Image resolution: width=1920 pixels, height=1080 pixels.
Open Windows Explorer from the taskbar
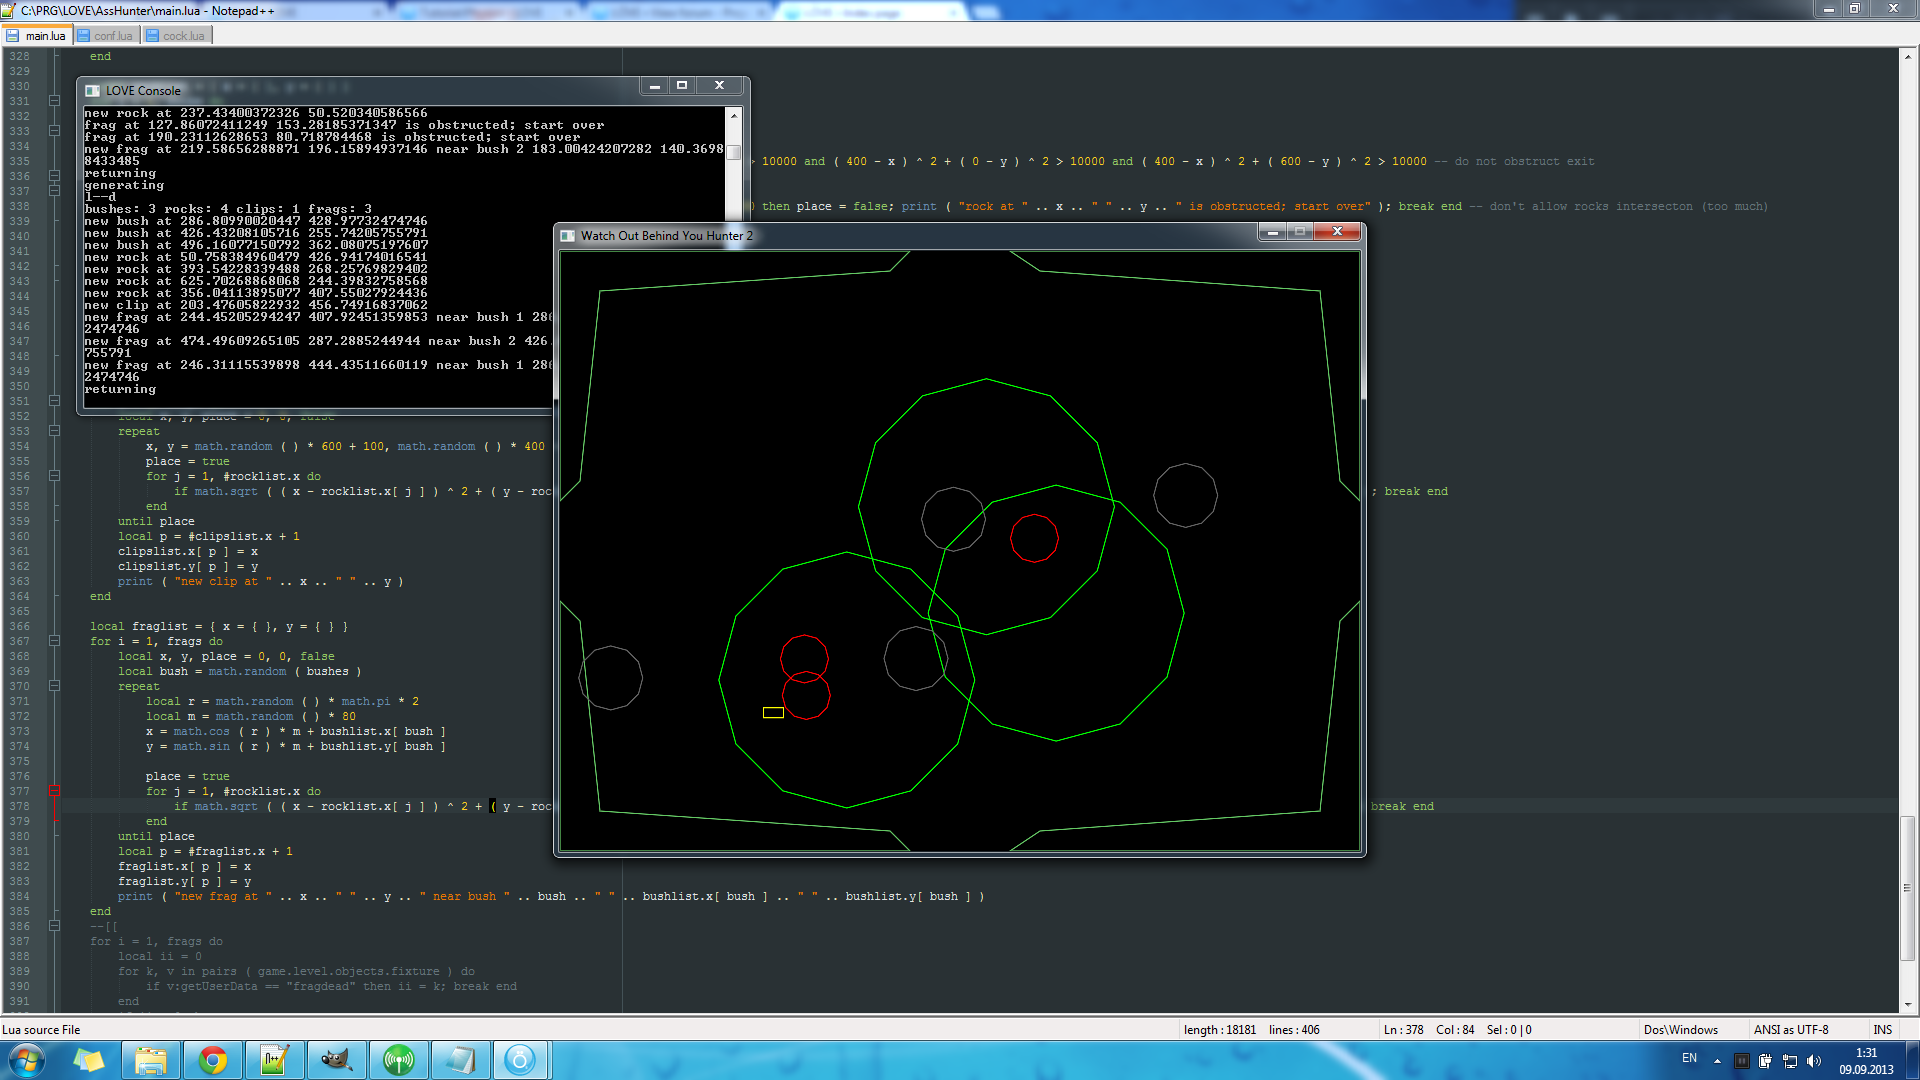click(x=150, y=1060)
